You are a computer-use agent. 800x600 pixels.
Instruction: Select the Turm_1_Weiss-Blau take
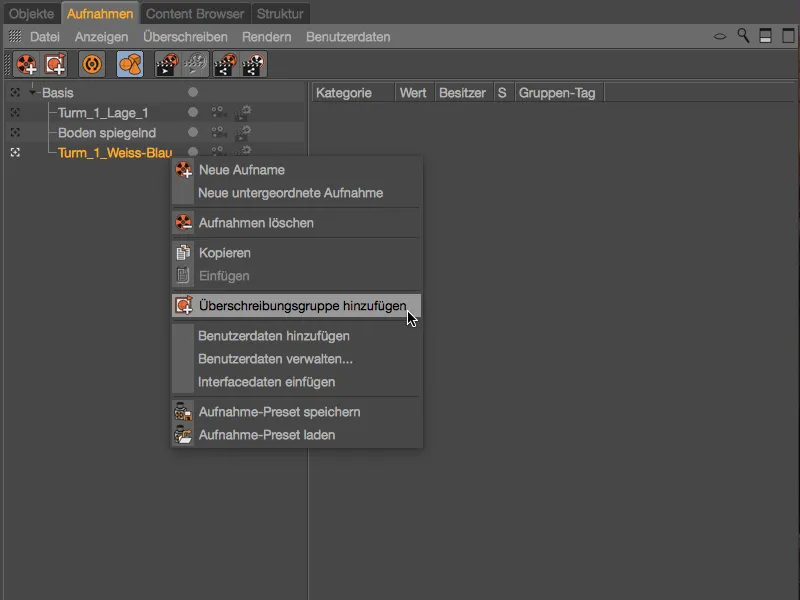115,153
